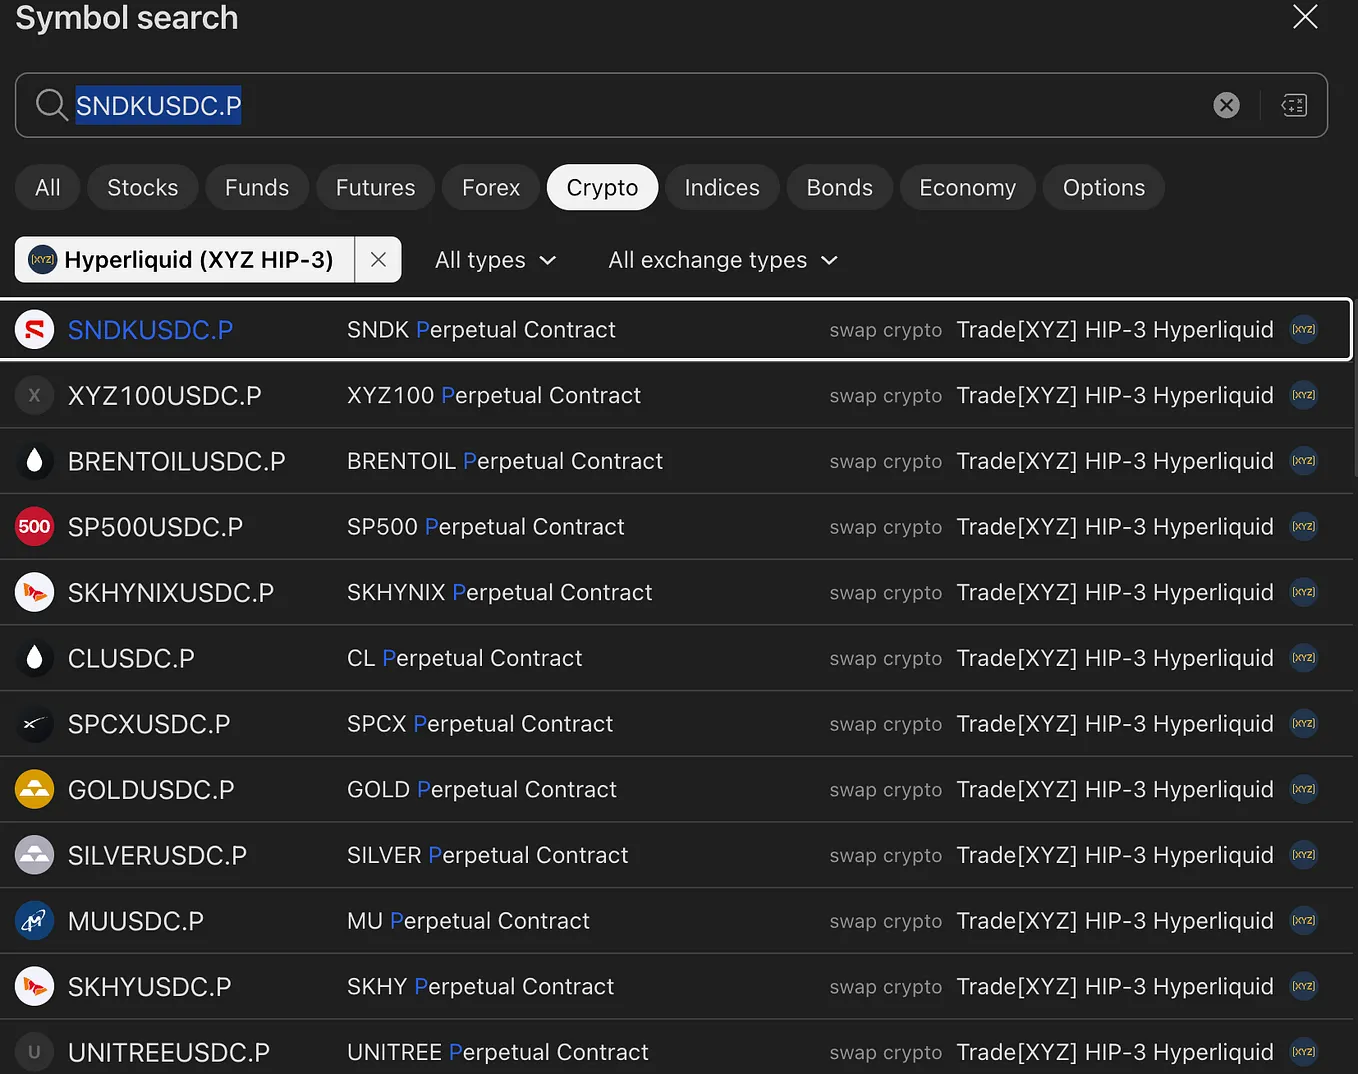The height and width of the screenshot is (1074, 1358).
Task: Click the SILVER bars logo icon
Action: click(34, 855)
